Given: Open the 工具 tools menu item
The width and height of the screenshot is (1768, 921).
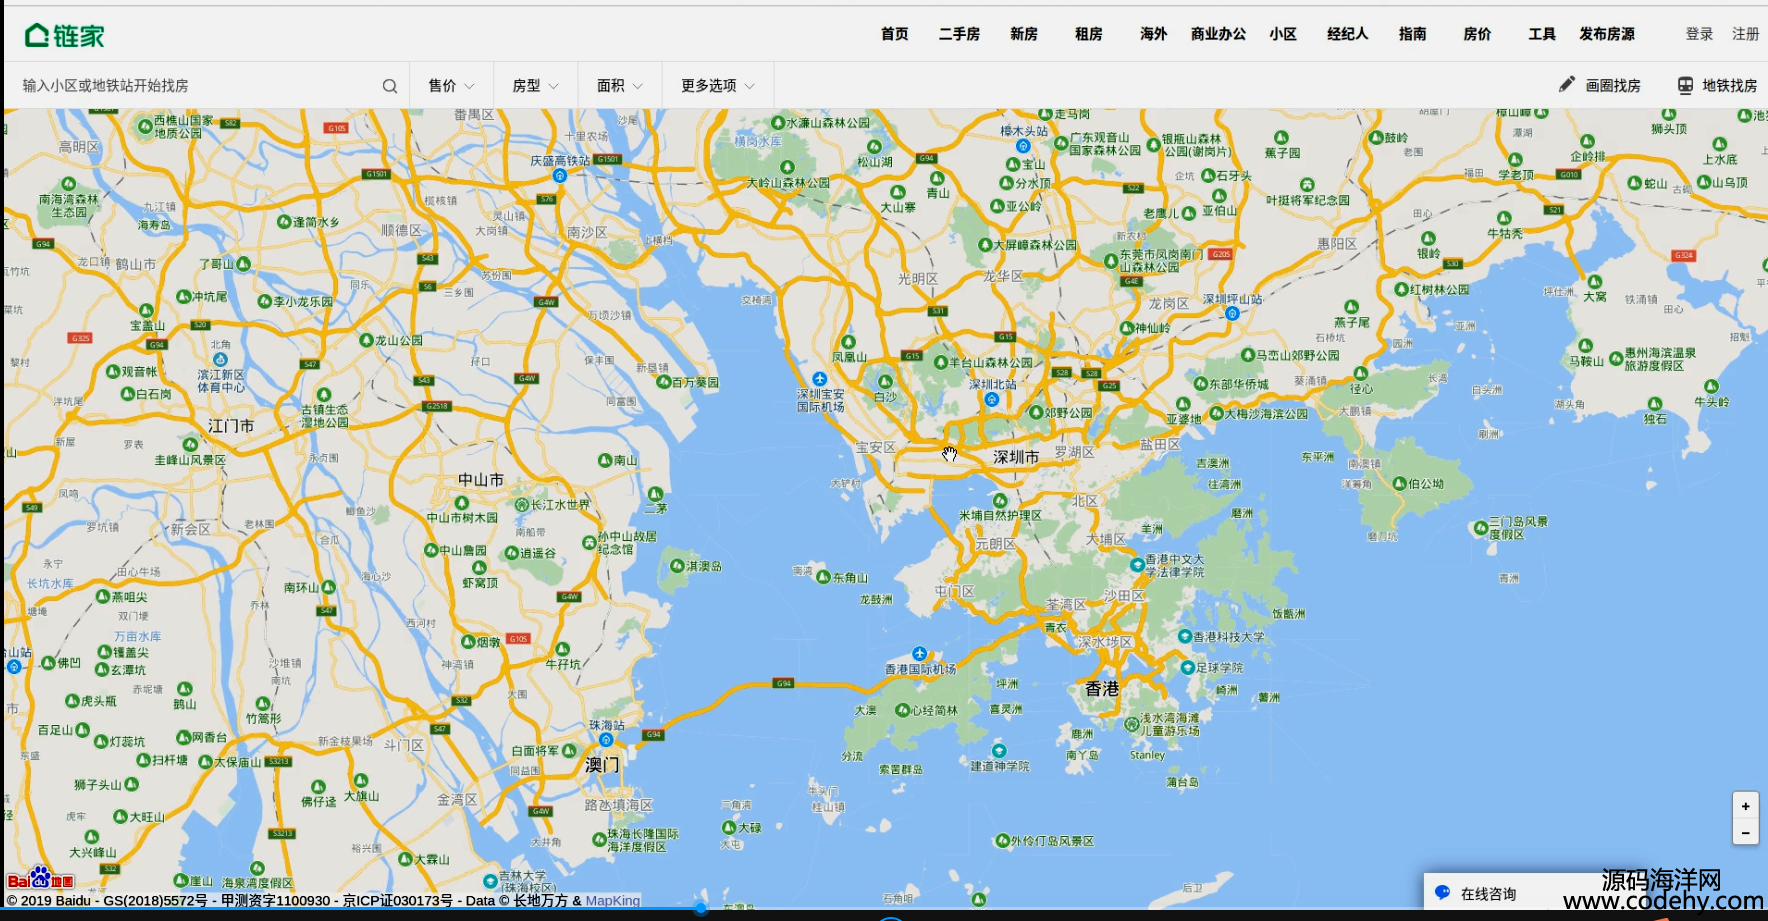Looking at the screenshot, I should pyautogui.click(x=1542, y=34).
